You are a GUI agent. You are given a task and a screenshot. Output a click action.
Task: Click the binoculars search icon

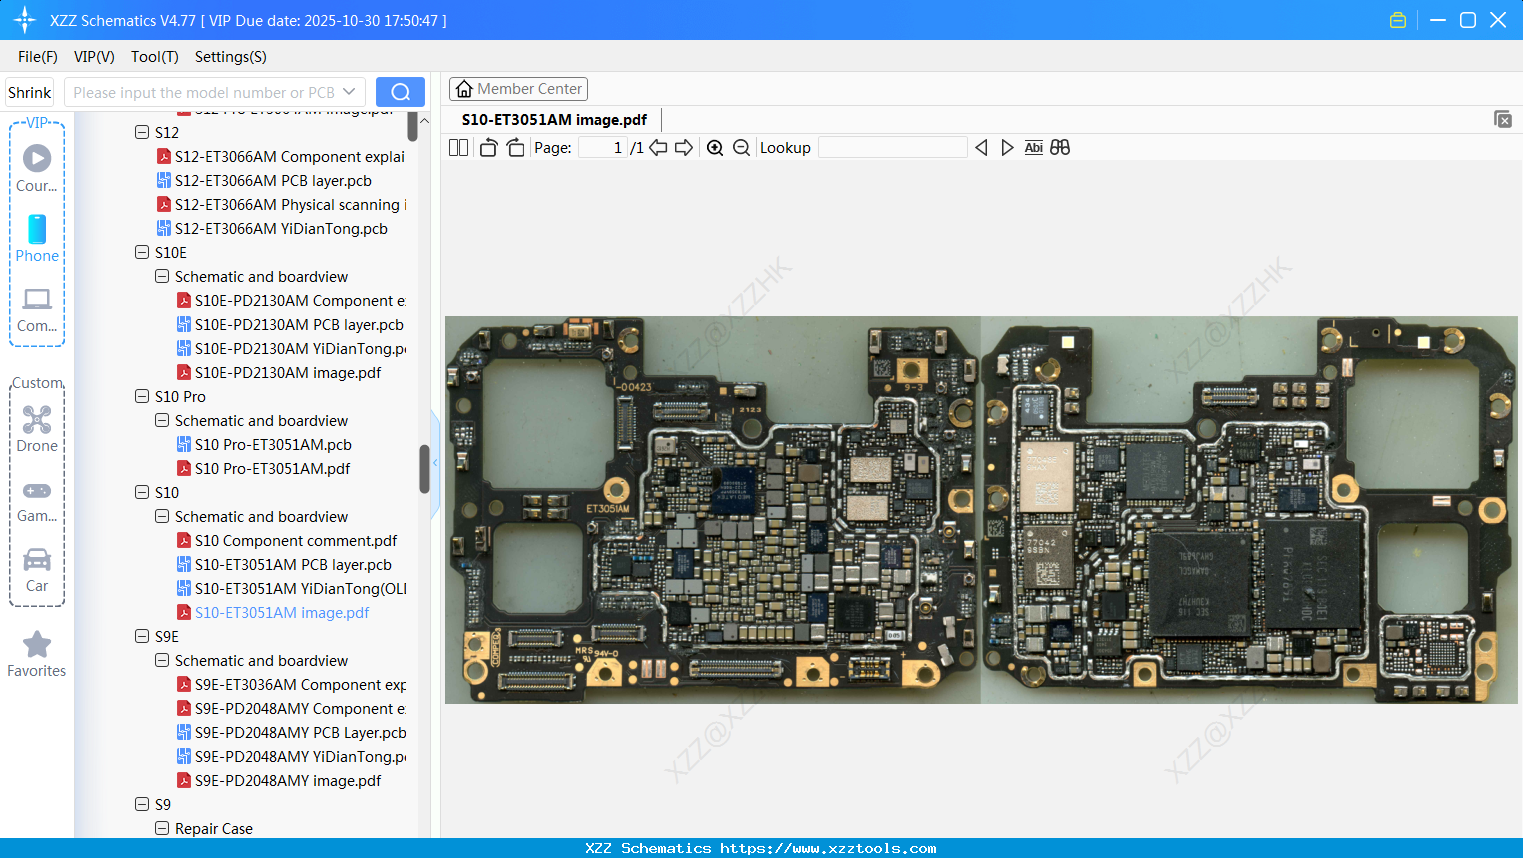[1060, 148]
